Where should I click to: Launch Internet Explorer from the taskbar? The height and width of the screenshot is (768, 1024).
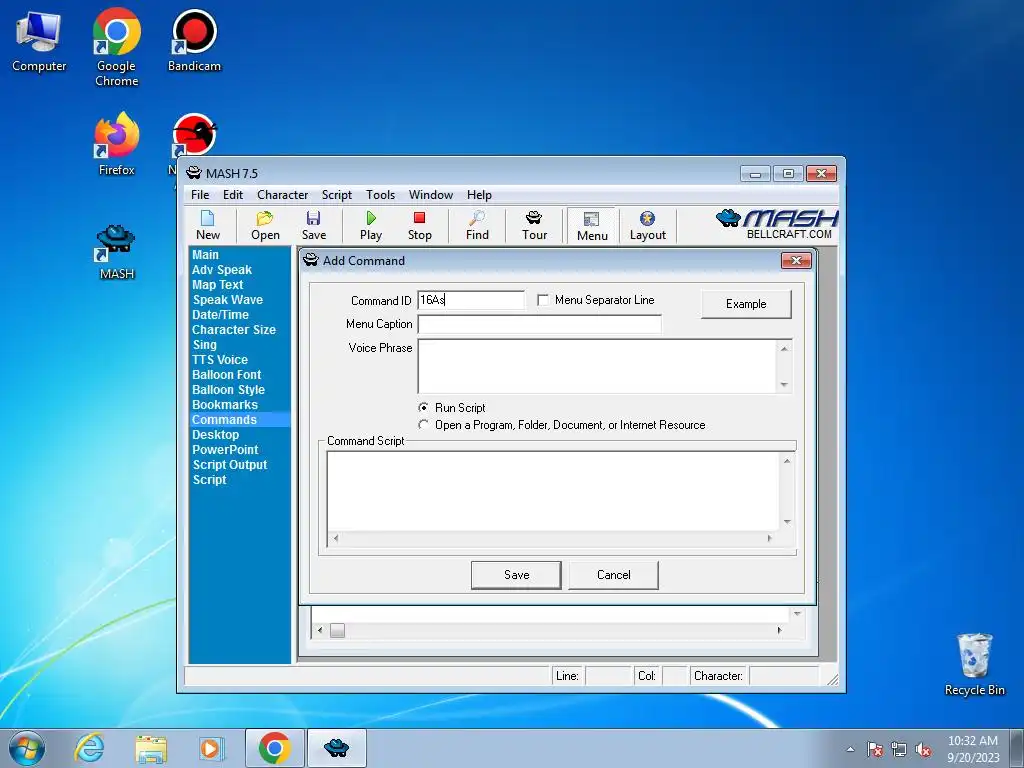[x=89, y=748]
